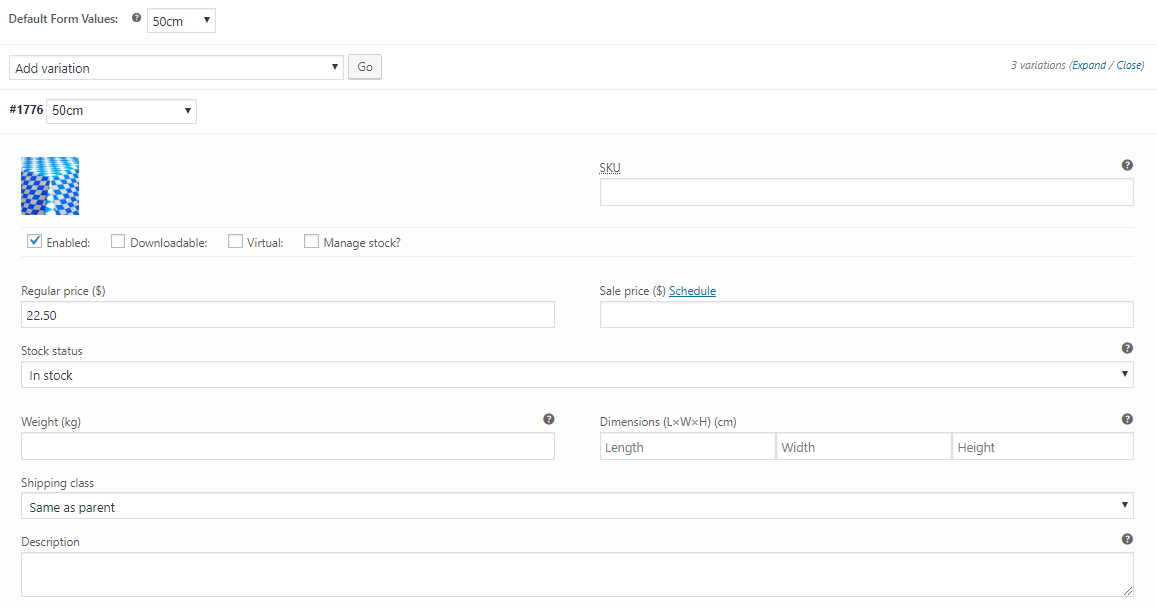Tick the Virtual checkbox
This screenshot has width=1157, height=608.
235,241
